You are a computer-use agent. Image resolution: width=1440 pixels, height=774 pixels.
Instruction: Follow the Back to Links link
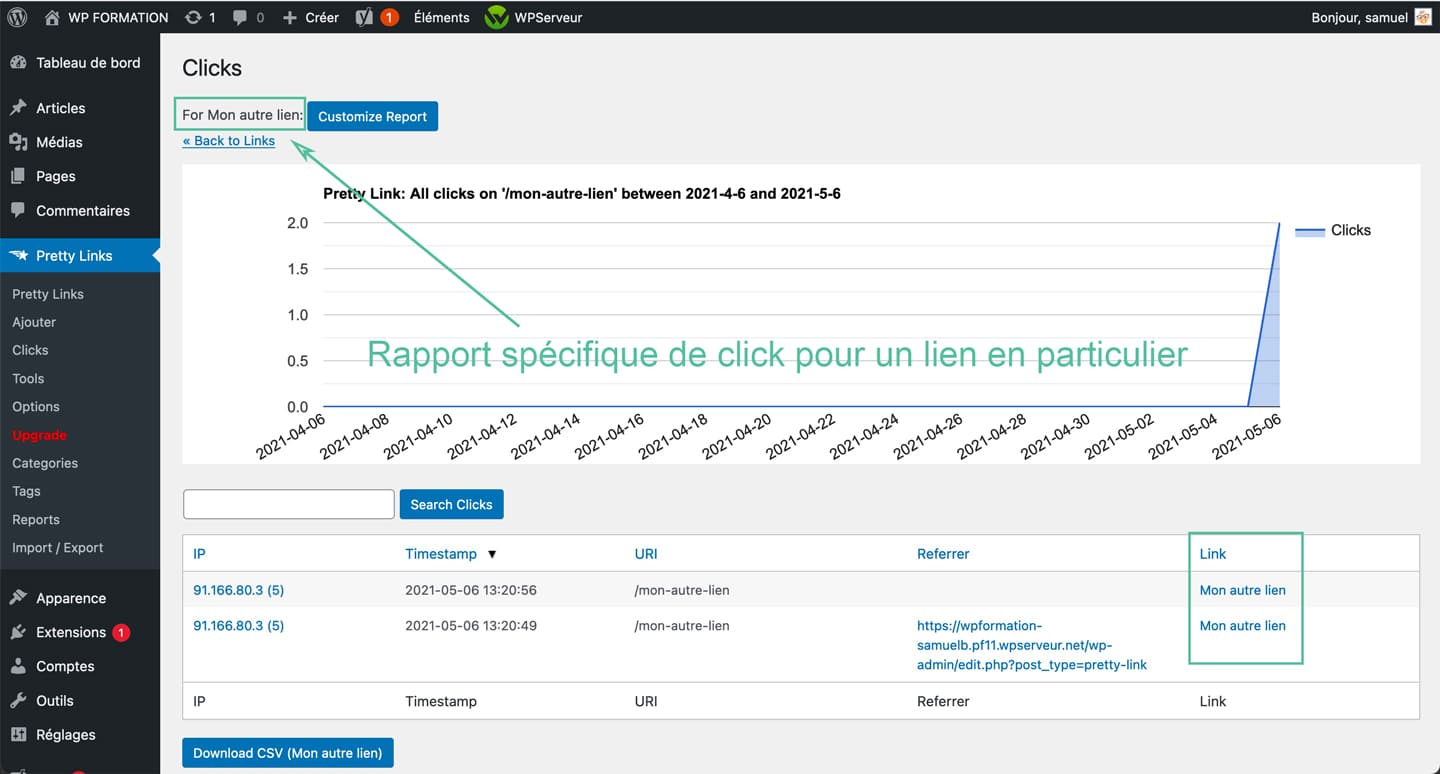[228, 140]
